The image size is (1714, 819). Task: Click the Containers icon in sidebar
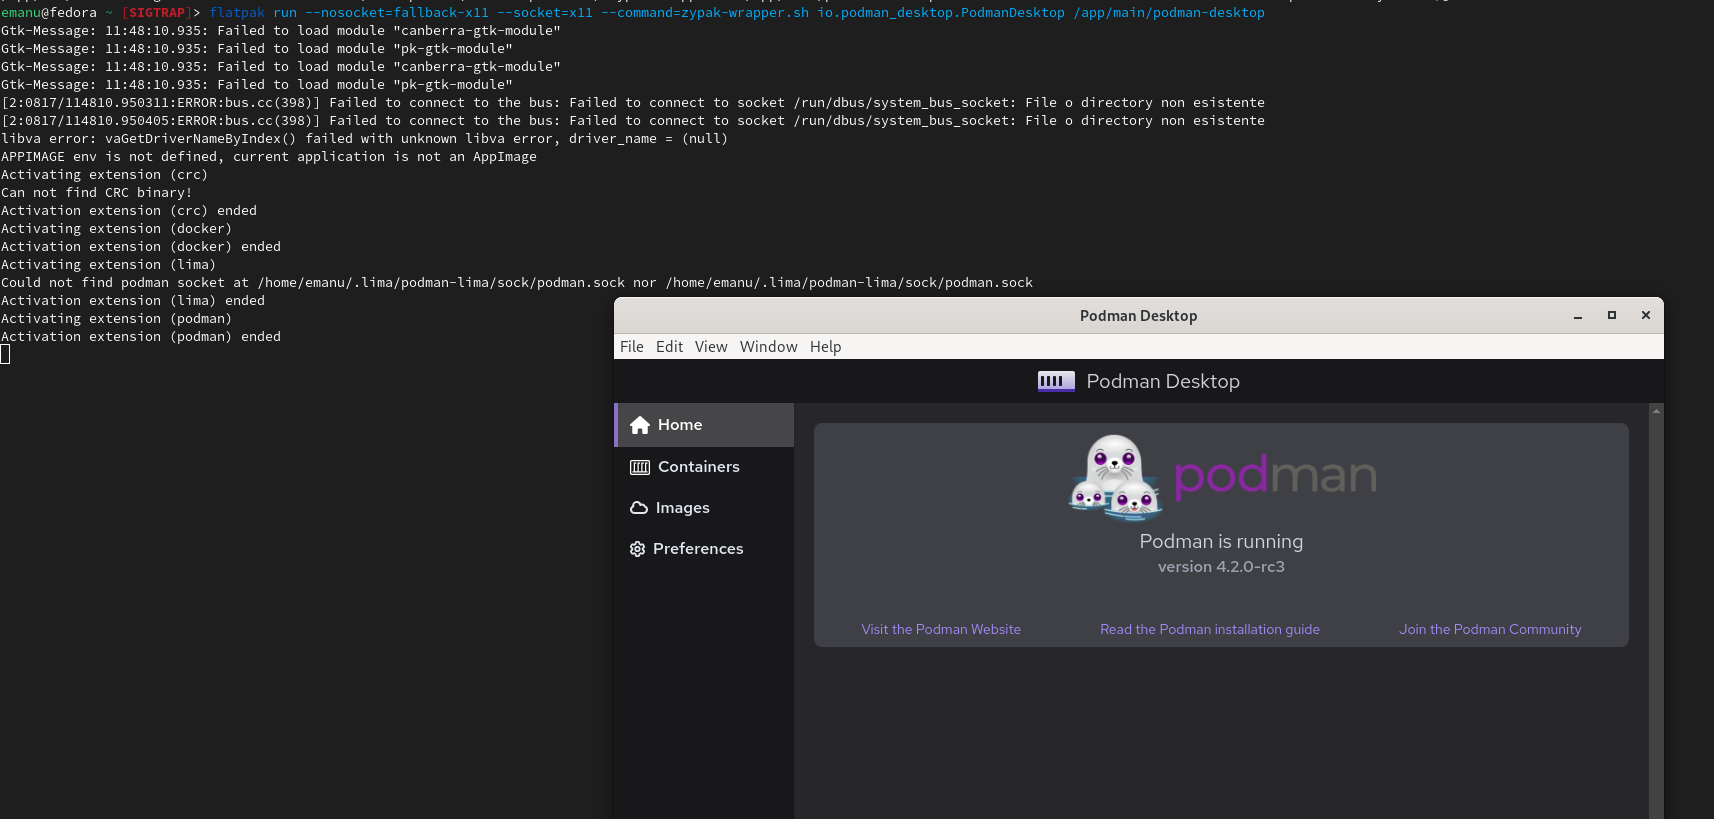640,467
